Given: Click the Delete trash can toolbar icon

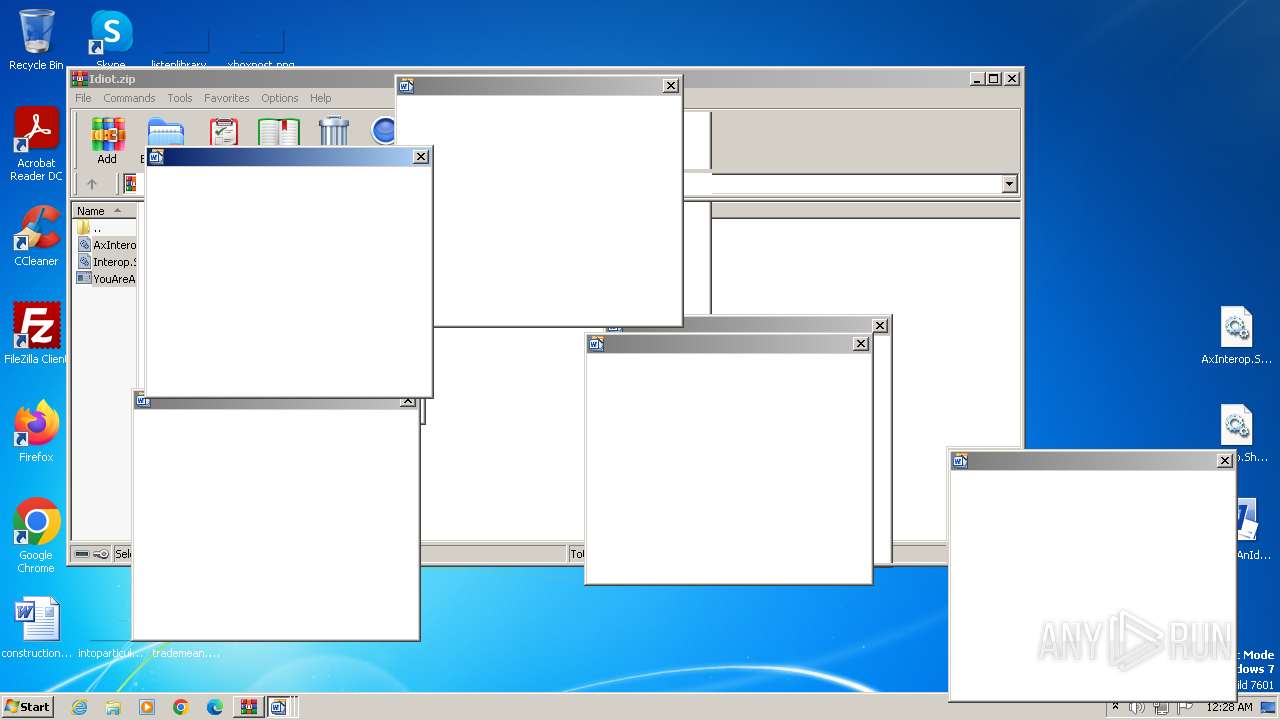Looking at the screenshot, I should click(334, 132).
